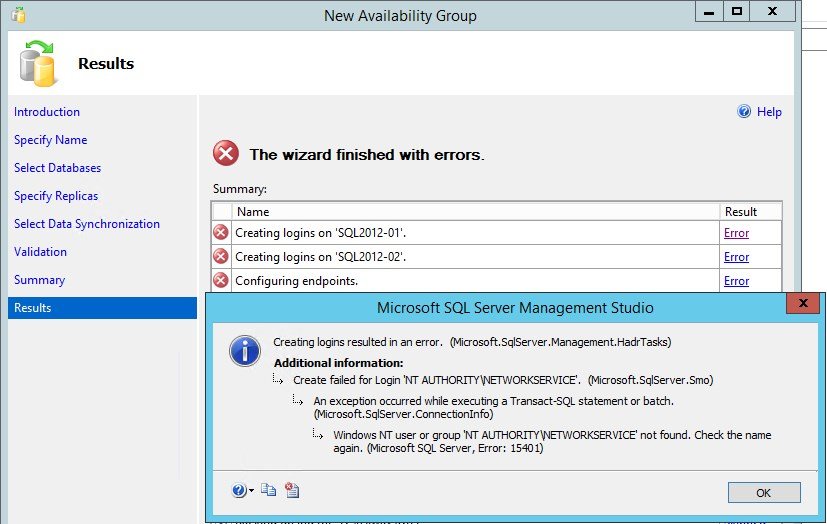Image resolution: width=827 pixels, height=524 pixels.
Task: Click the show technical details icon
Action: point(291,490)
